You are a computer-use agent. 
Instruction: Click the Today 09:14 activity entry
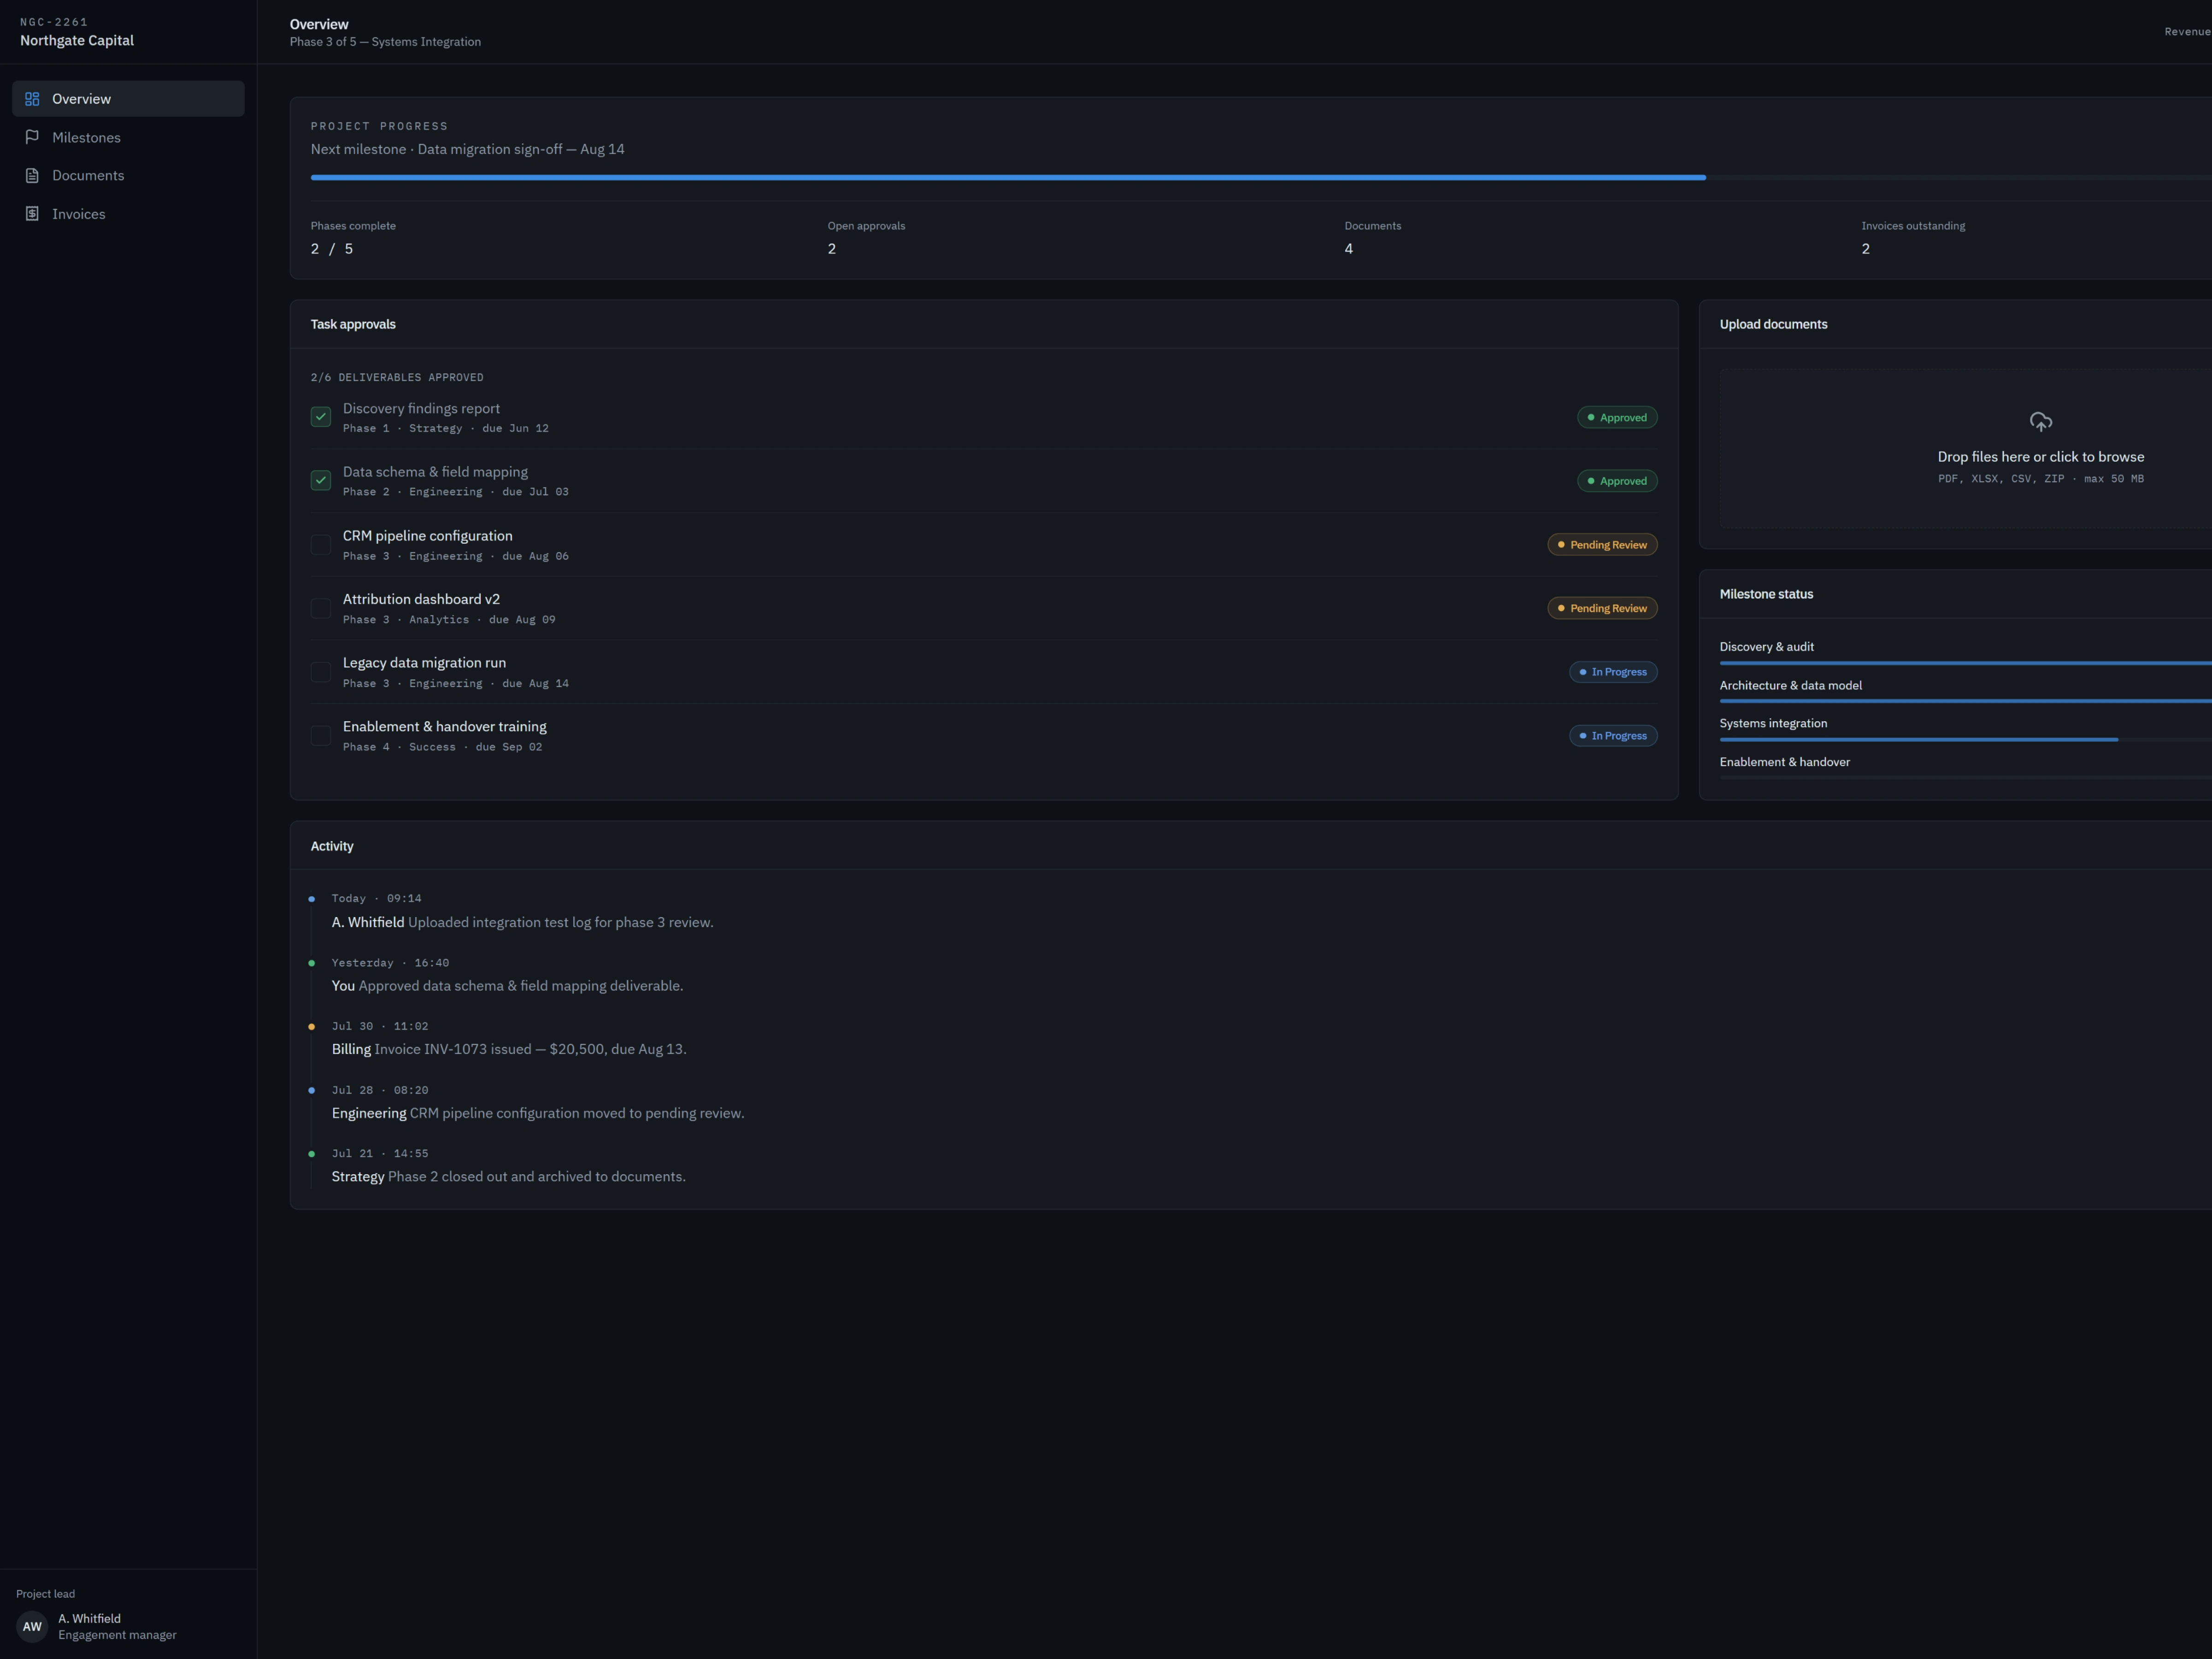pyautogui.click(x=522, y=911)
